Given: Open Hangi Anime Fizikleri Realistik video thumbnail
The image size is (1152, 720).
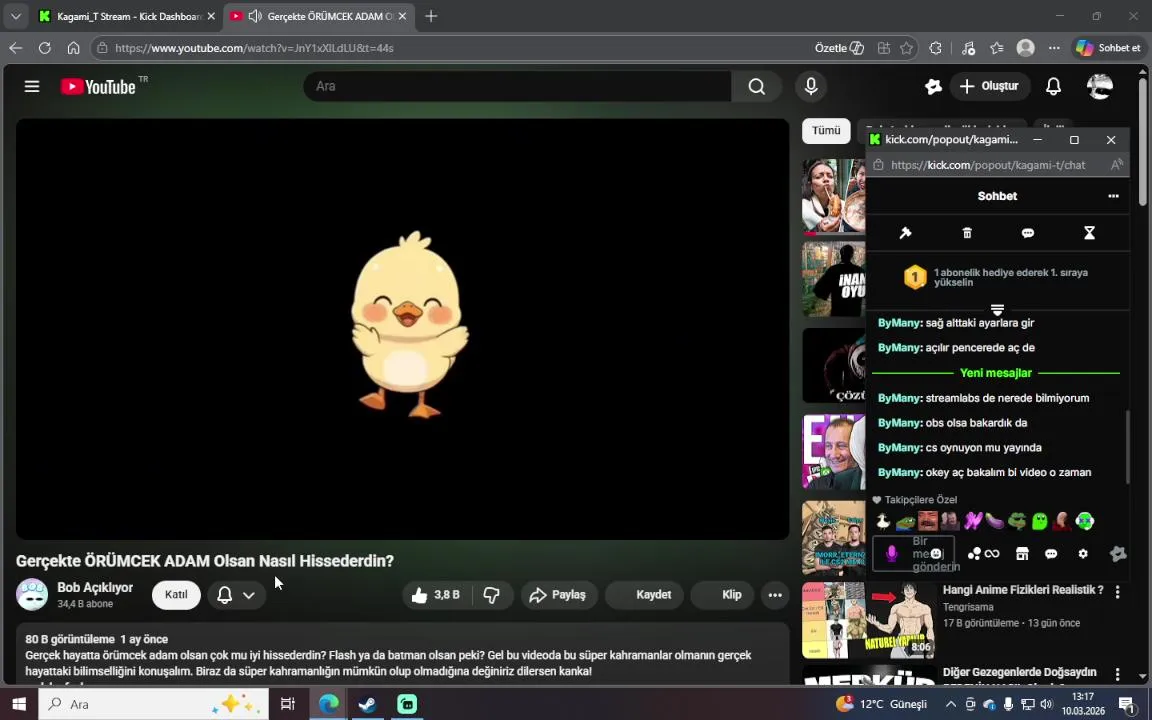Looking at the screenshot, I should (869, 620).
